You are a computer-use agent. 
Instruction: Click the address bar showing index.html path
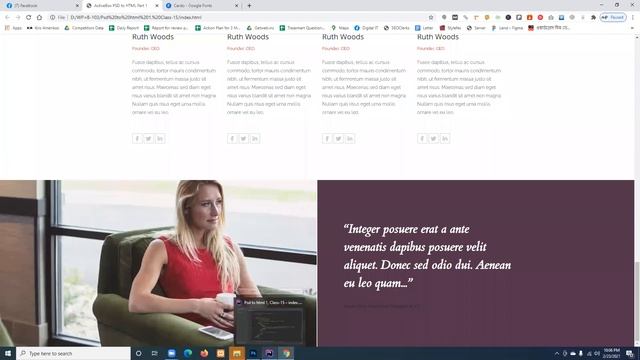pyautogui.click(x=241, y=18)
